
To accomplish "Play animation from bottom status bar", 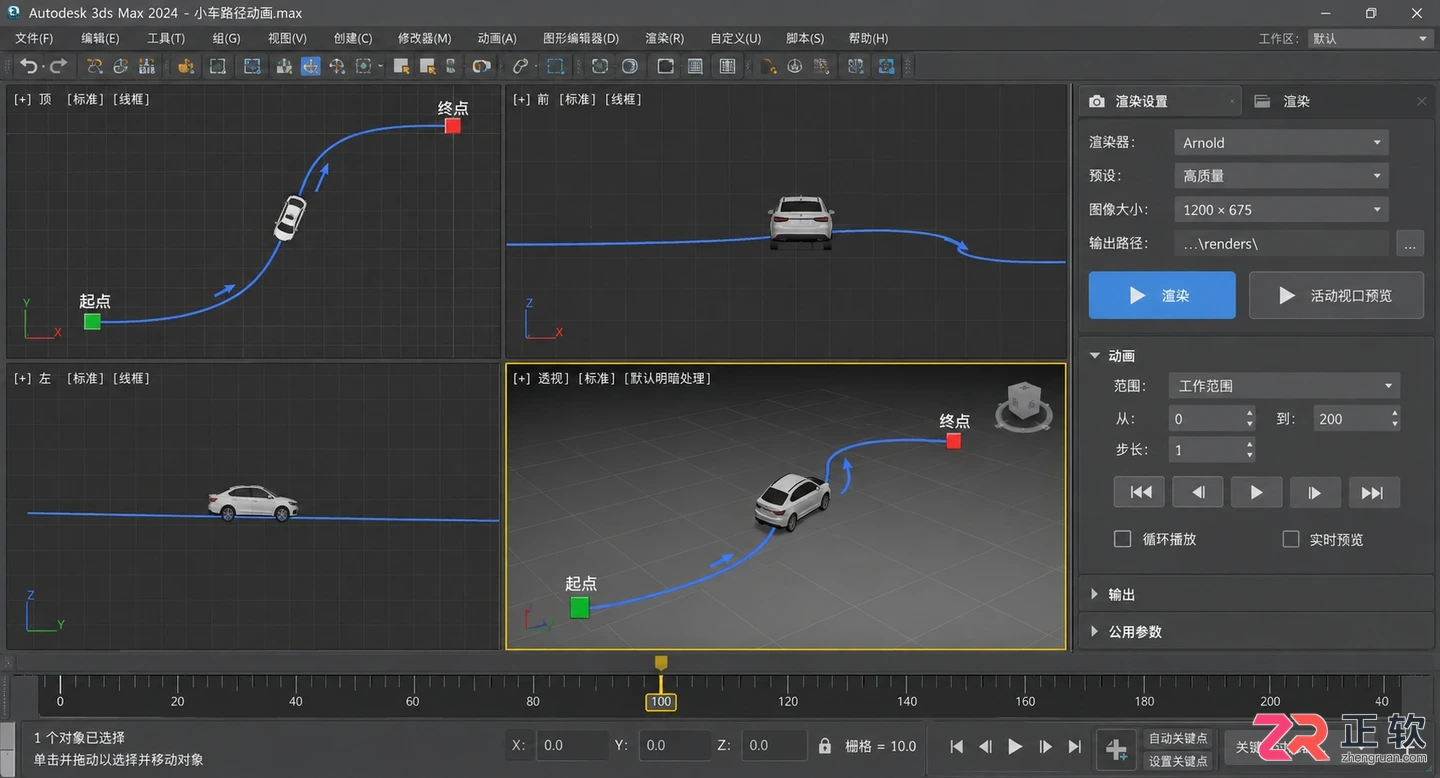I will tap(1015, 746).
